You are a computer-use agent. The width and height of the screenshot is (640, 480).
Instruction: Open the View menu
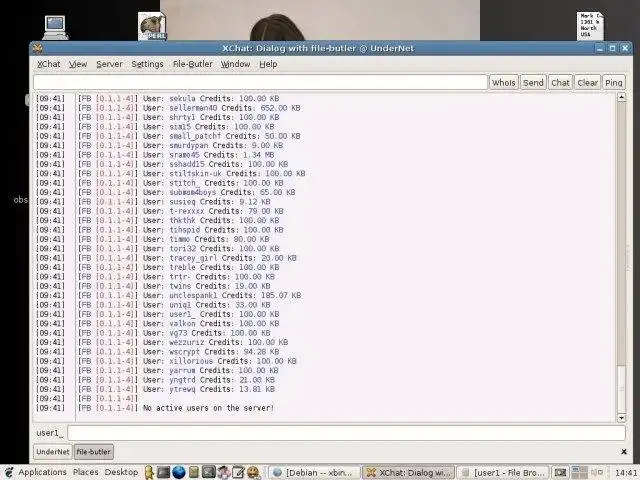pyautogui.click(x=78, y=64)
